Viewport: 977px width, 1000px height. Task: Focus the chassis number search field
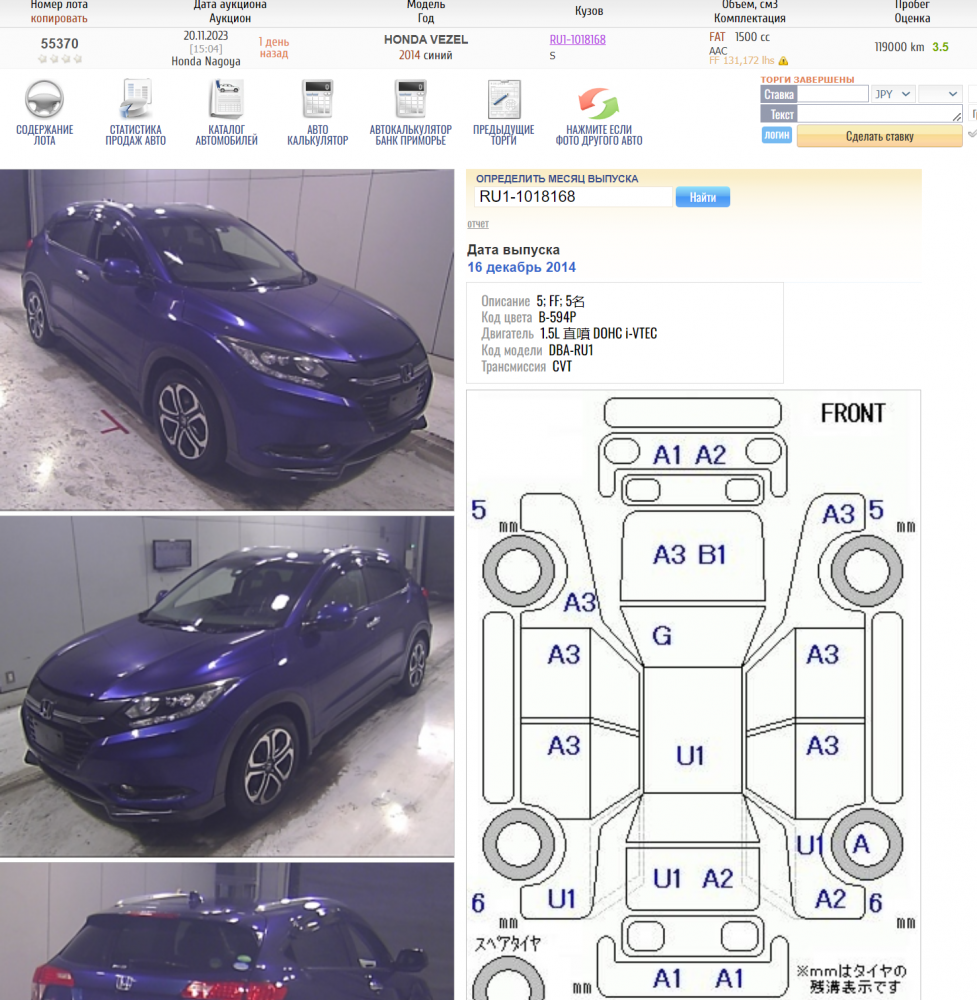pyautogui.click(x=572, y=197)
